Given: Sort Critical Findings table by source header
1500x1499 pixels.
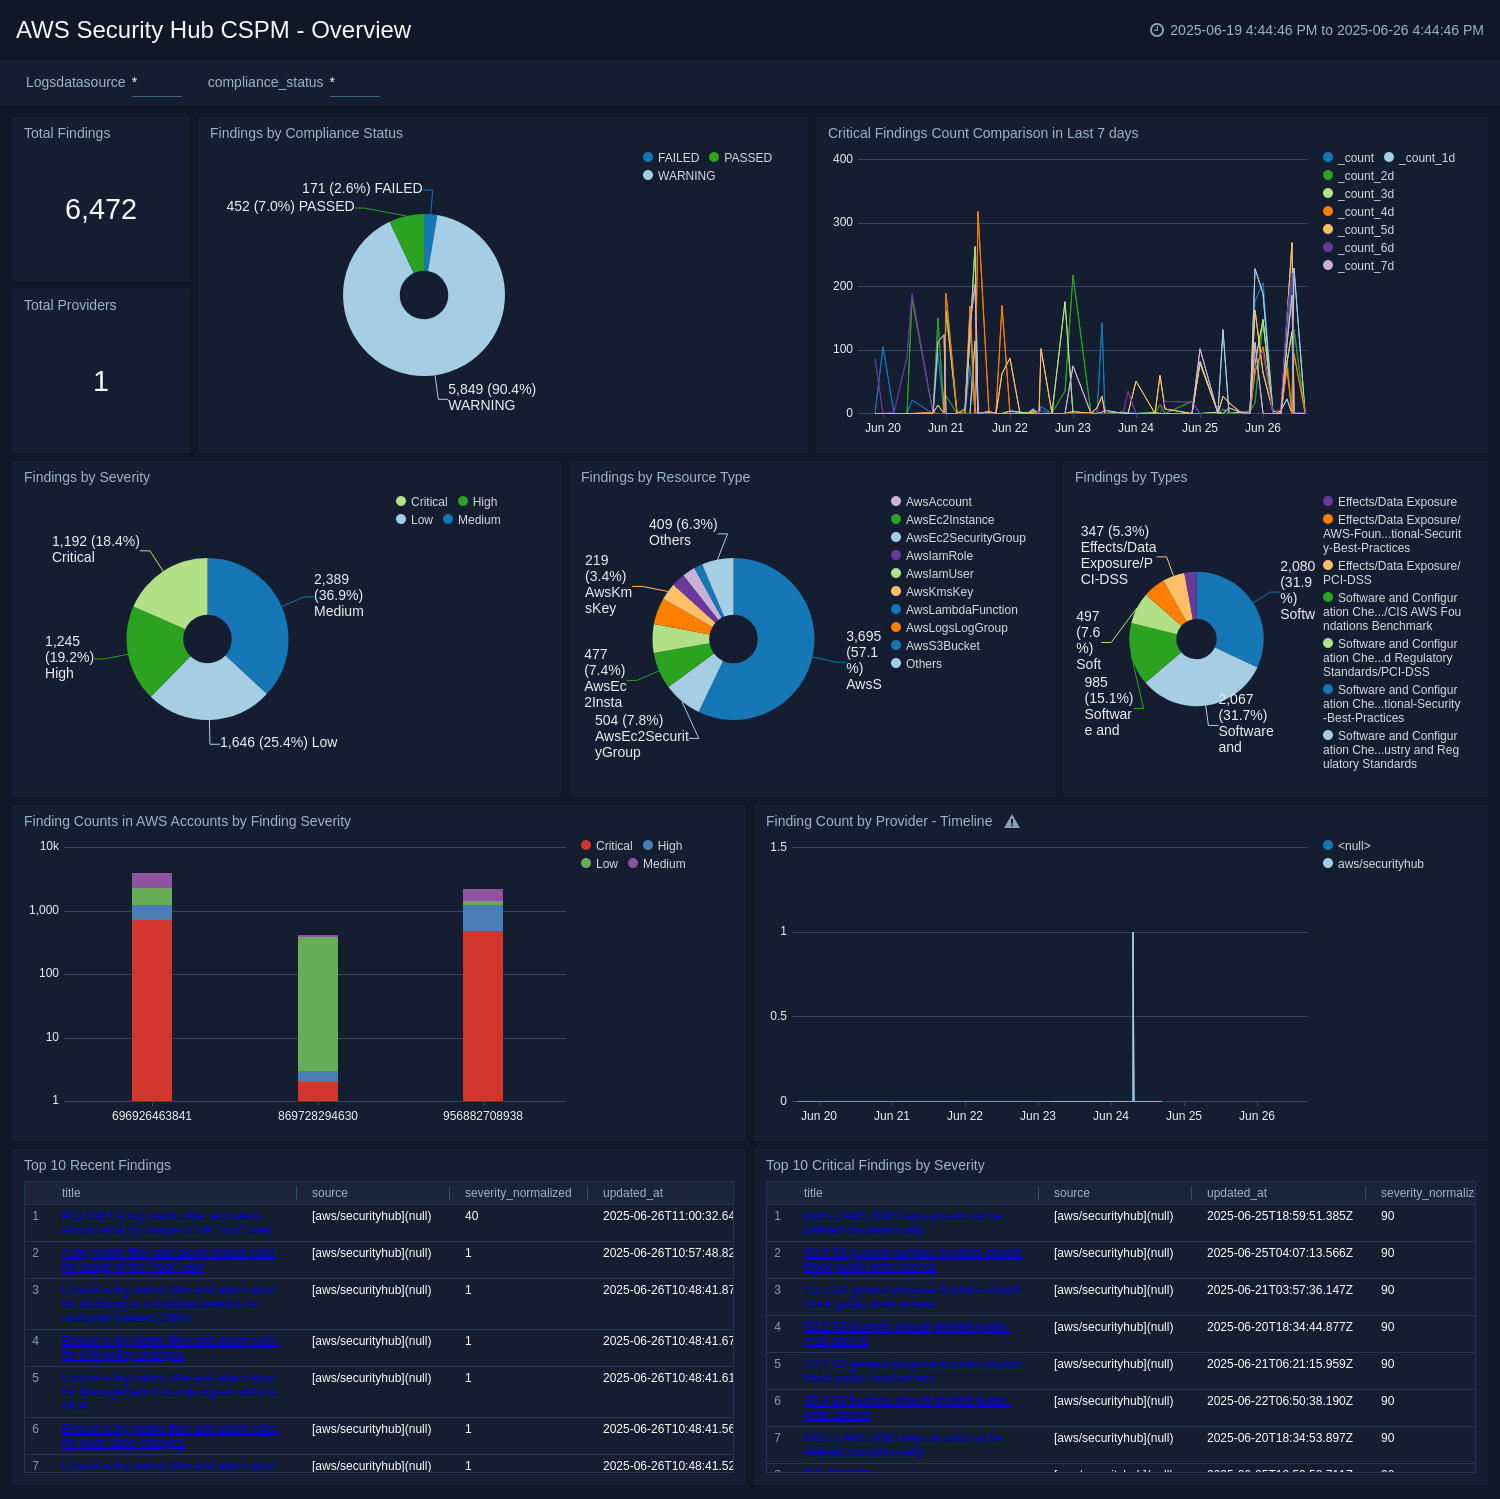Looking at the screenshot, I should (x=1072, y=1193).
